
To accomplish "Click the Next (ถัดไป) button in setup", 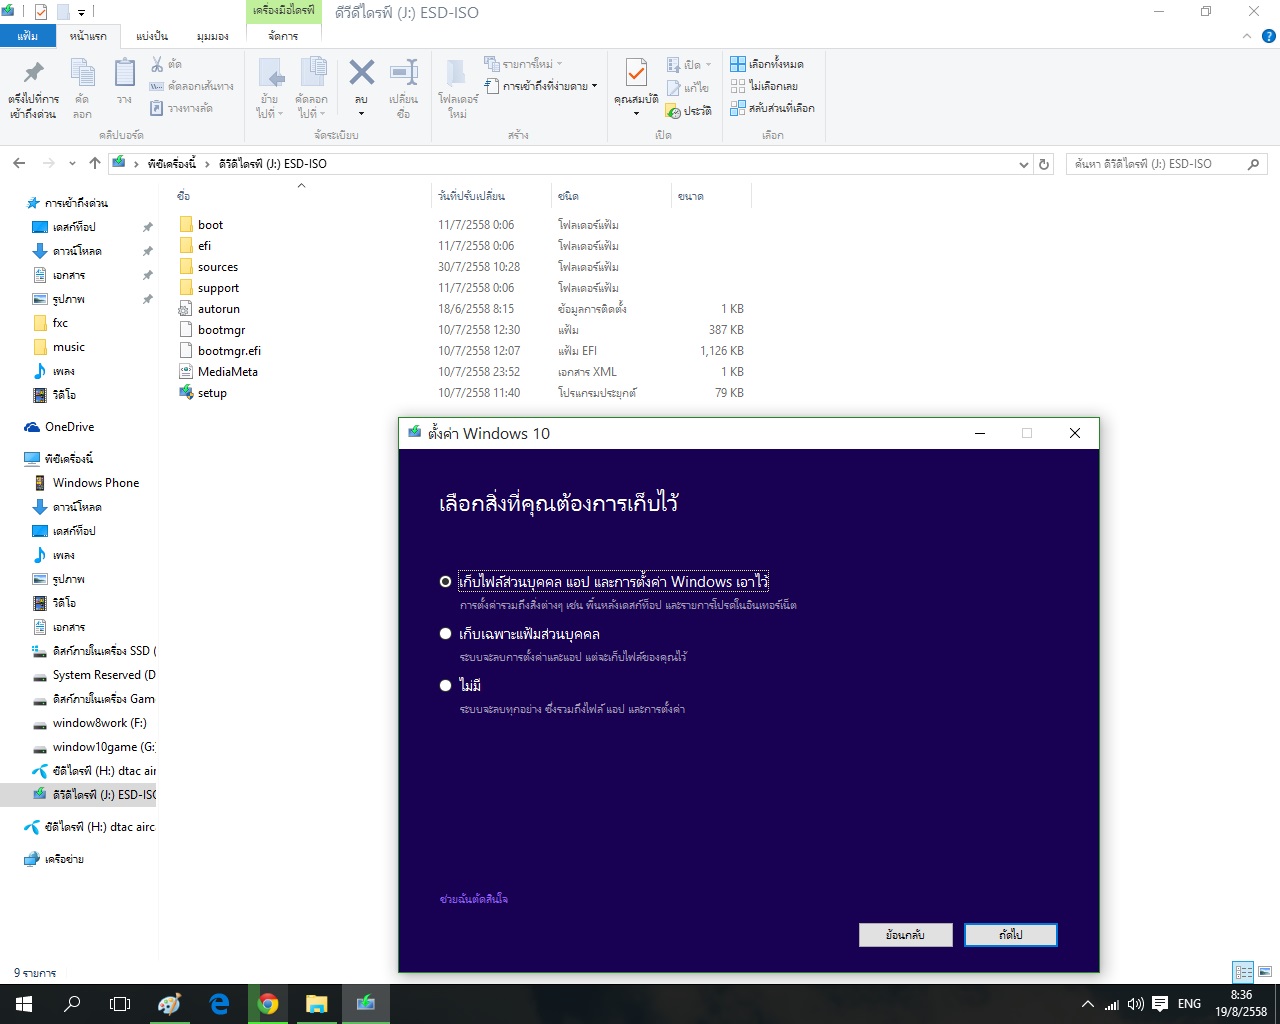I will pos(1011,935).
